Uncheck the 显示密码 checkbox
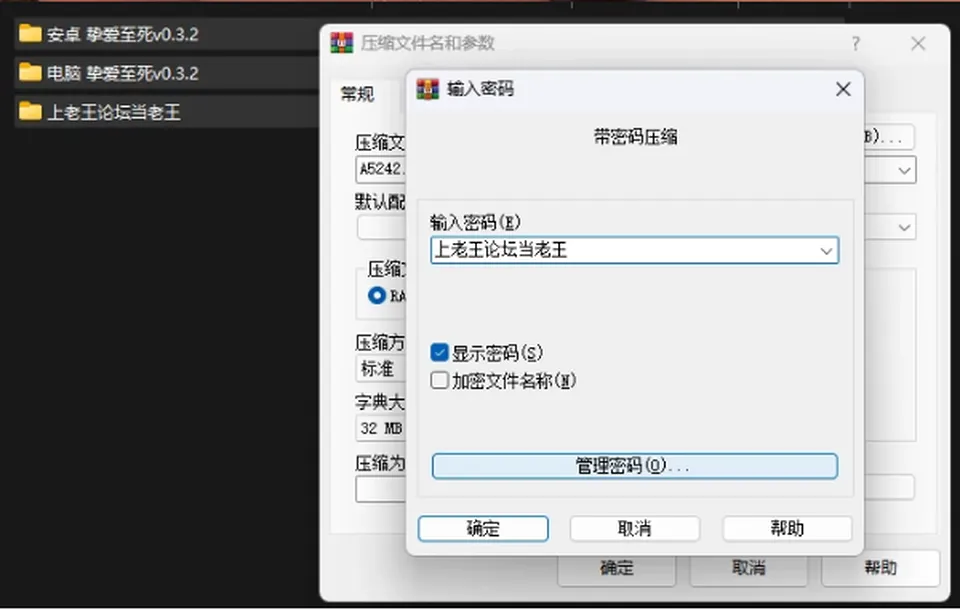This screenshot has height=610, width=960. (439, 352)
